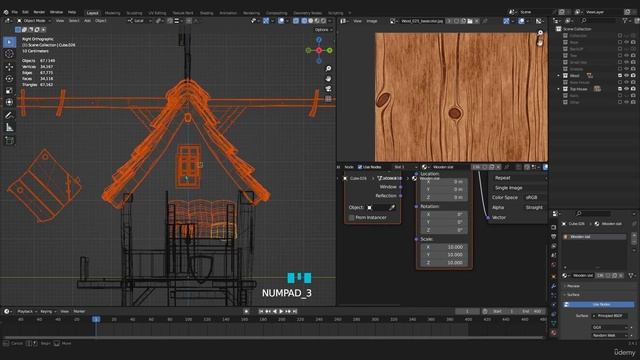The image size is (640, 360).
Task: Click the pan hand icon in 3D viewport
Action: pos(328,78)
